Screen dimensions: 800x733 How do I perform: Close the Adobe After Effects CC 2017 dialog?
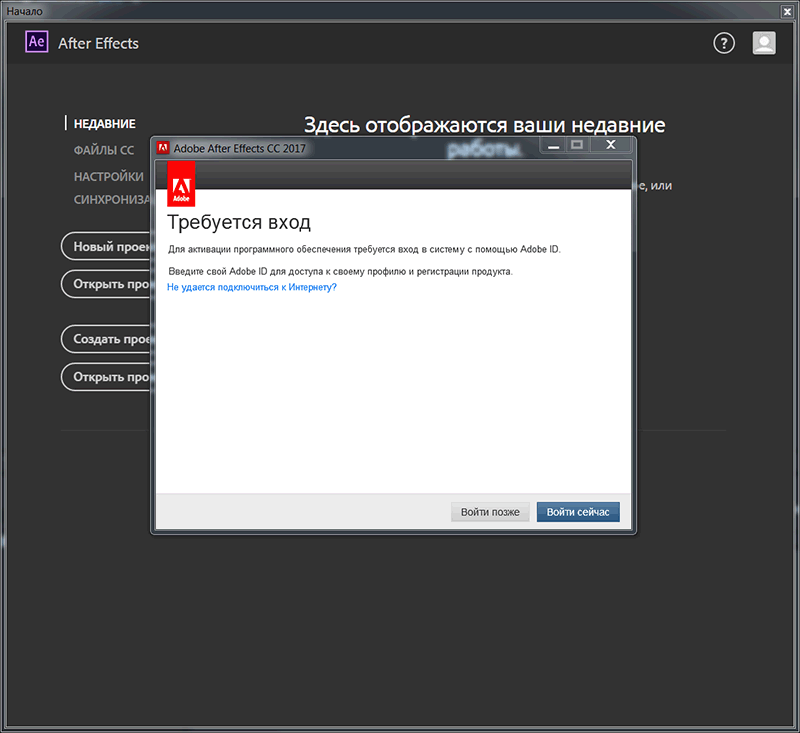[x=610, y=145]
